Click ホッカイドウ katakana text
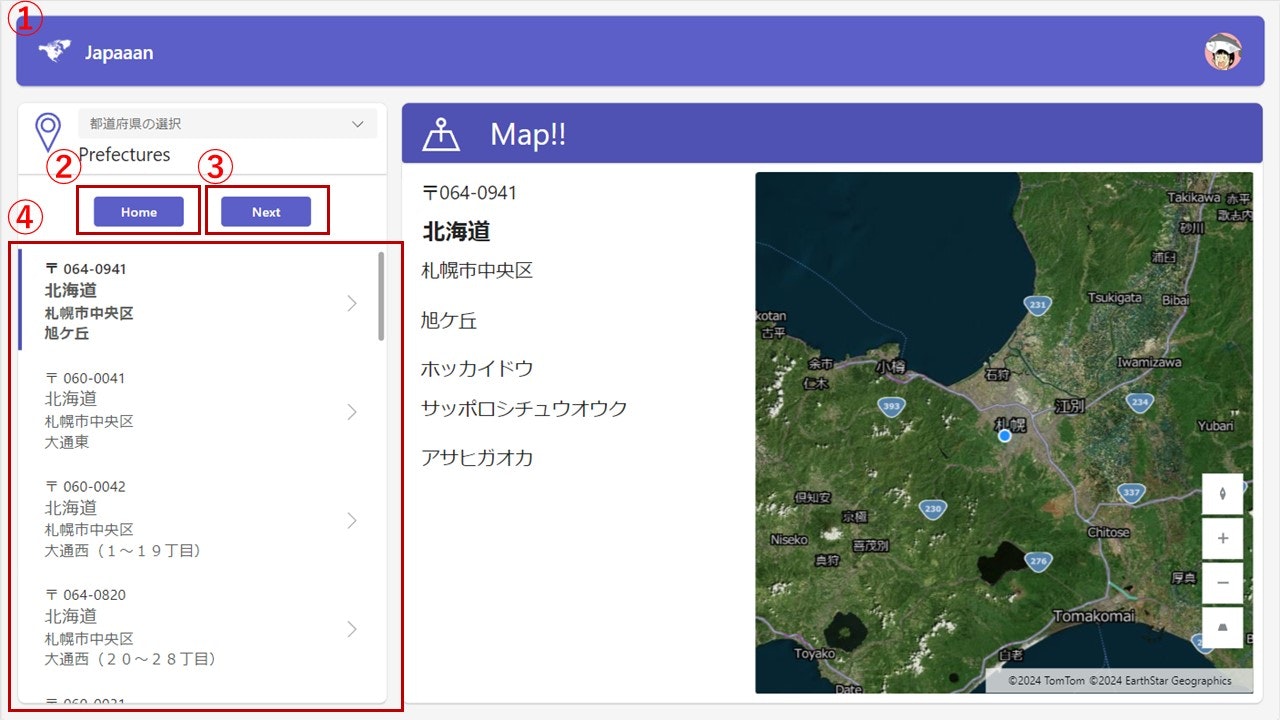Viewport: 1280px width, 720px height. point(477,368)
